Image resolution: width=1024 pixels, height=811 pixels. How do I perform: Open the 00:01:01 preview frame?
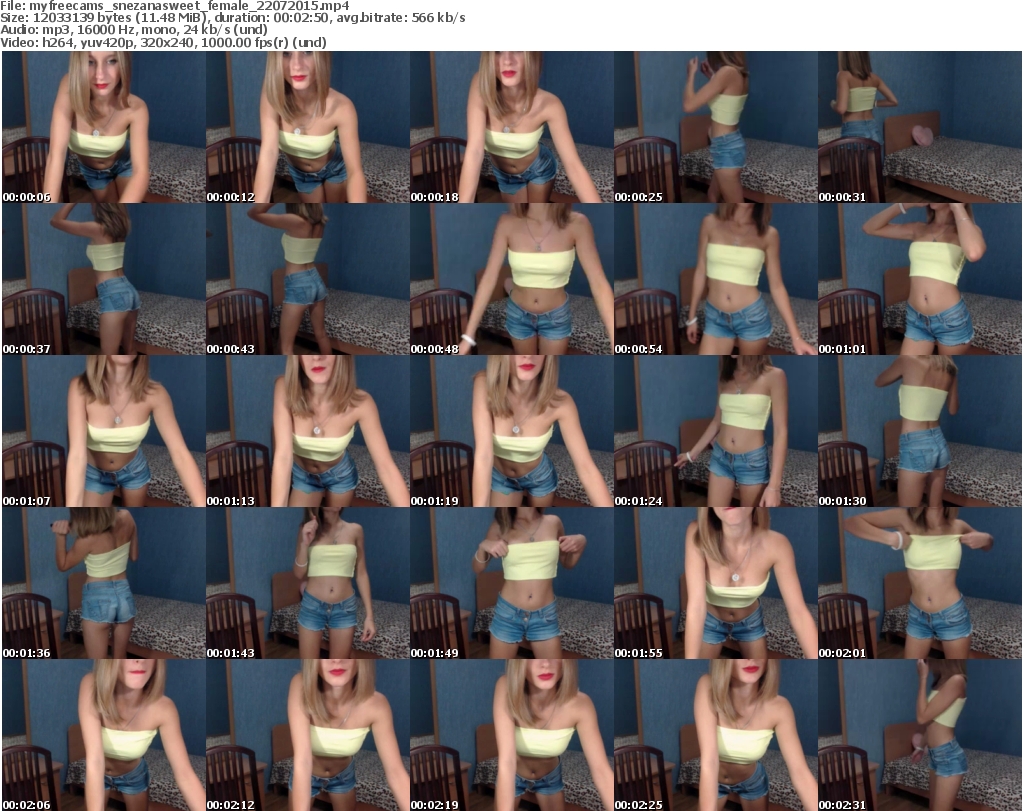[x=920, y=279]
